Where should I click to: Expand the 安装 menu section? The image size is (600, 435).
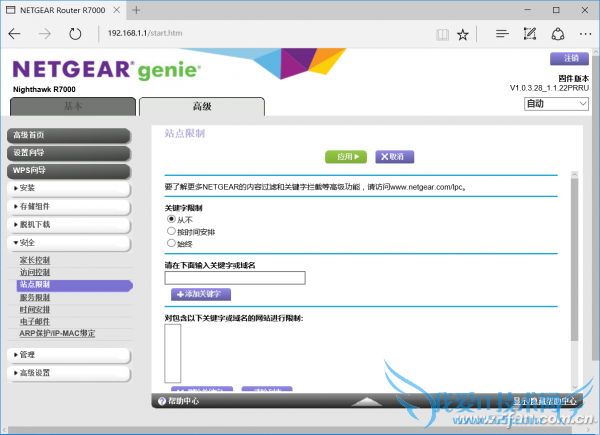(x=69, y=188)
